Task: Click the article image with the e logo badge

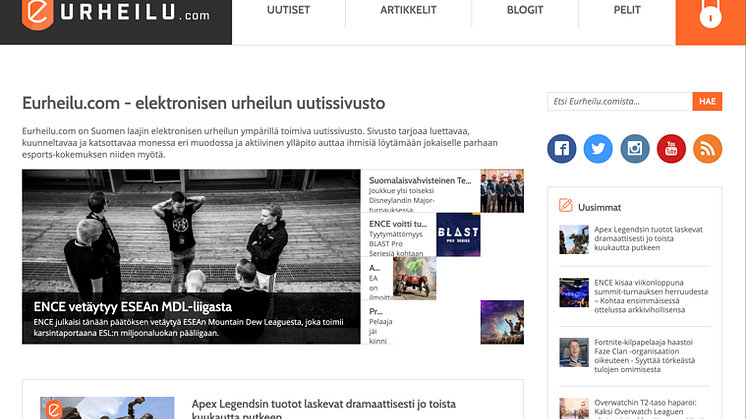Action: point(107,408)
